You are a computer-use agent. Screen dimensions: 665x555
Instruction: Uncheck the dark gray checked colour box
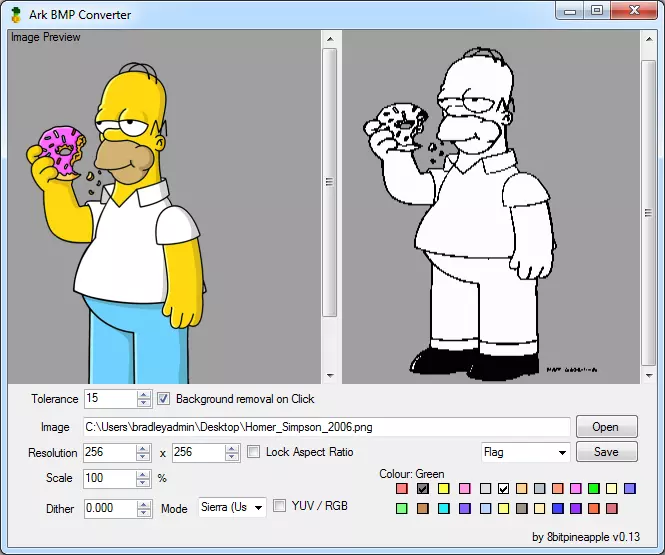click(x=422, y=488)
